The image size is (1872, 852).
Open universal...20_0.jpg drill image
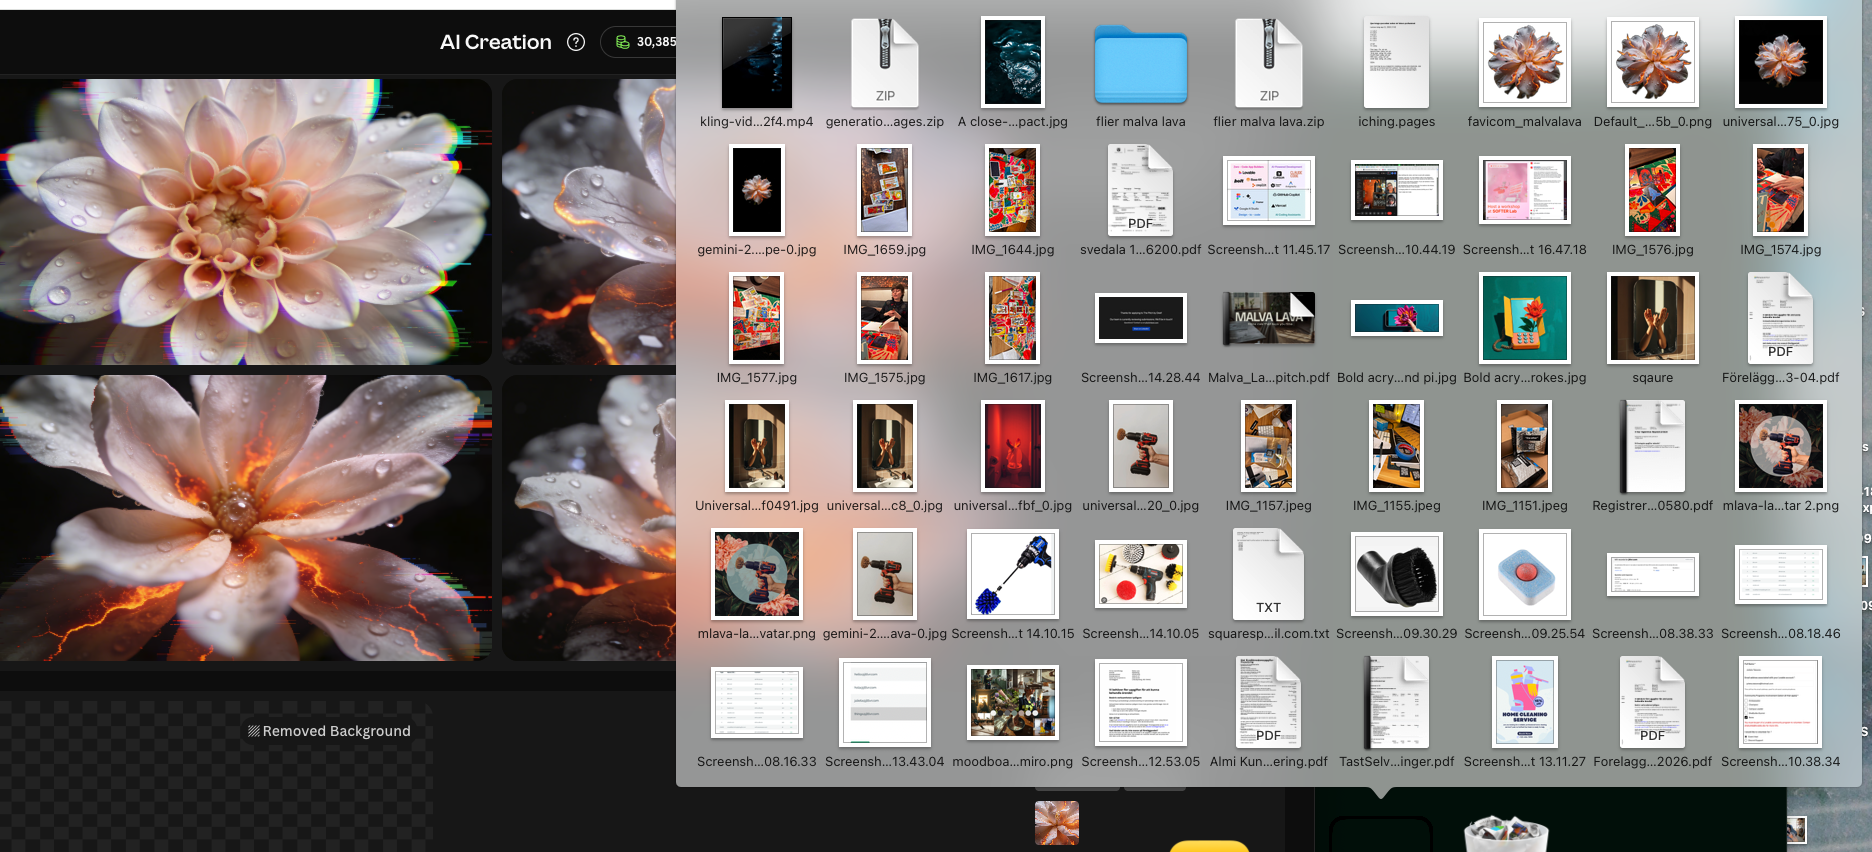pos(1141,446)
